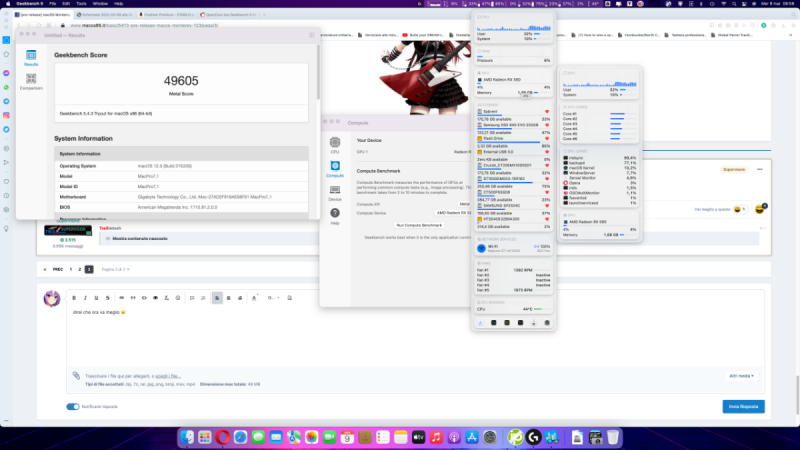Expand the Altri media dropdown
Viewport: 800px width, 450px height.
pos(742,376)
